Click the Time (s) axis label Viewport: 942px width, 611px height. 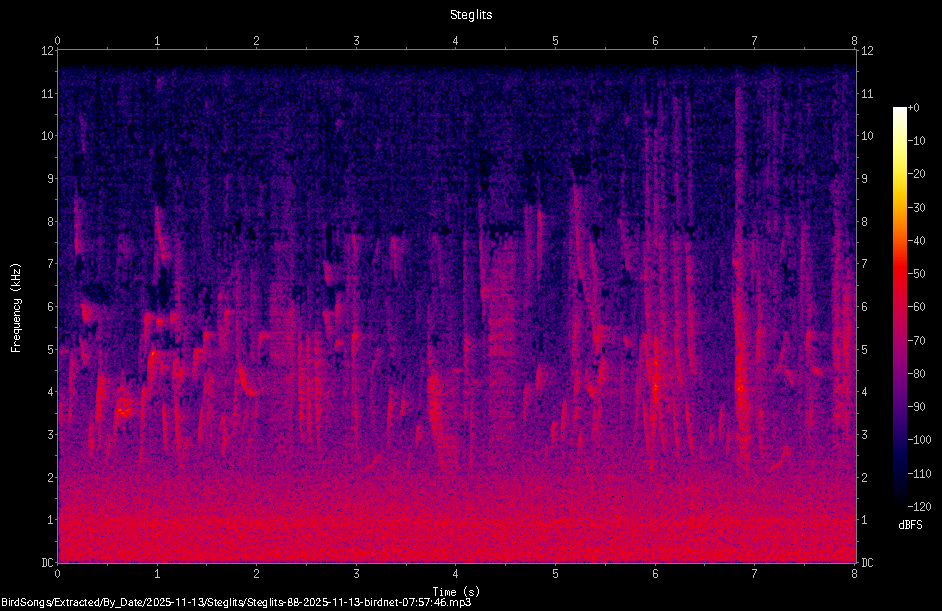tap(456, 592)
